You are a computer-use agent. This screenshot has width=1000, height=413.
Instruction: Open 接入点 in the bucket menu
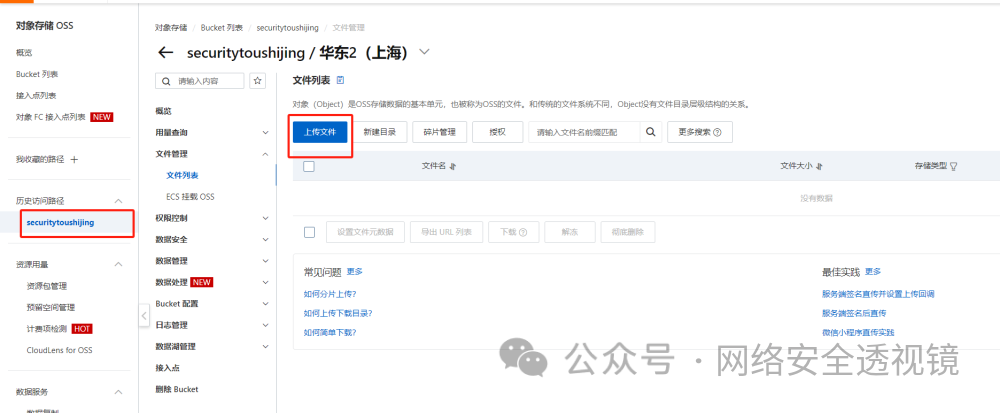pos(168,368)
